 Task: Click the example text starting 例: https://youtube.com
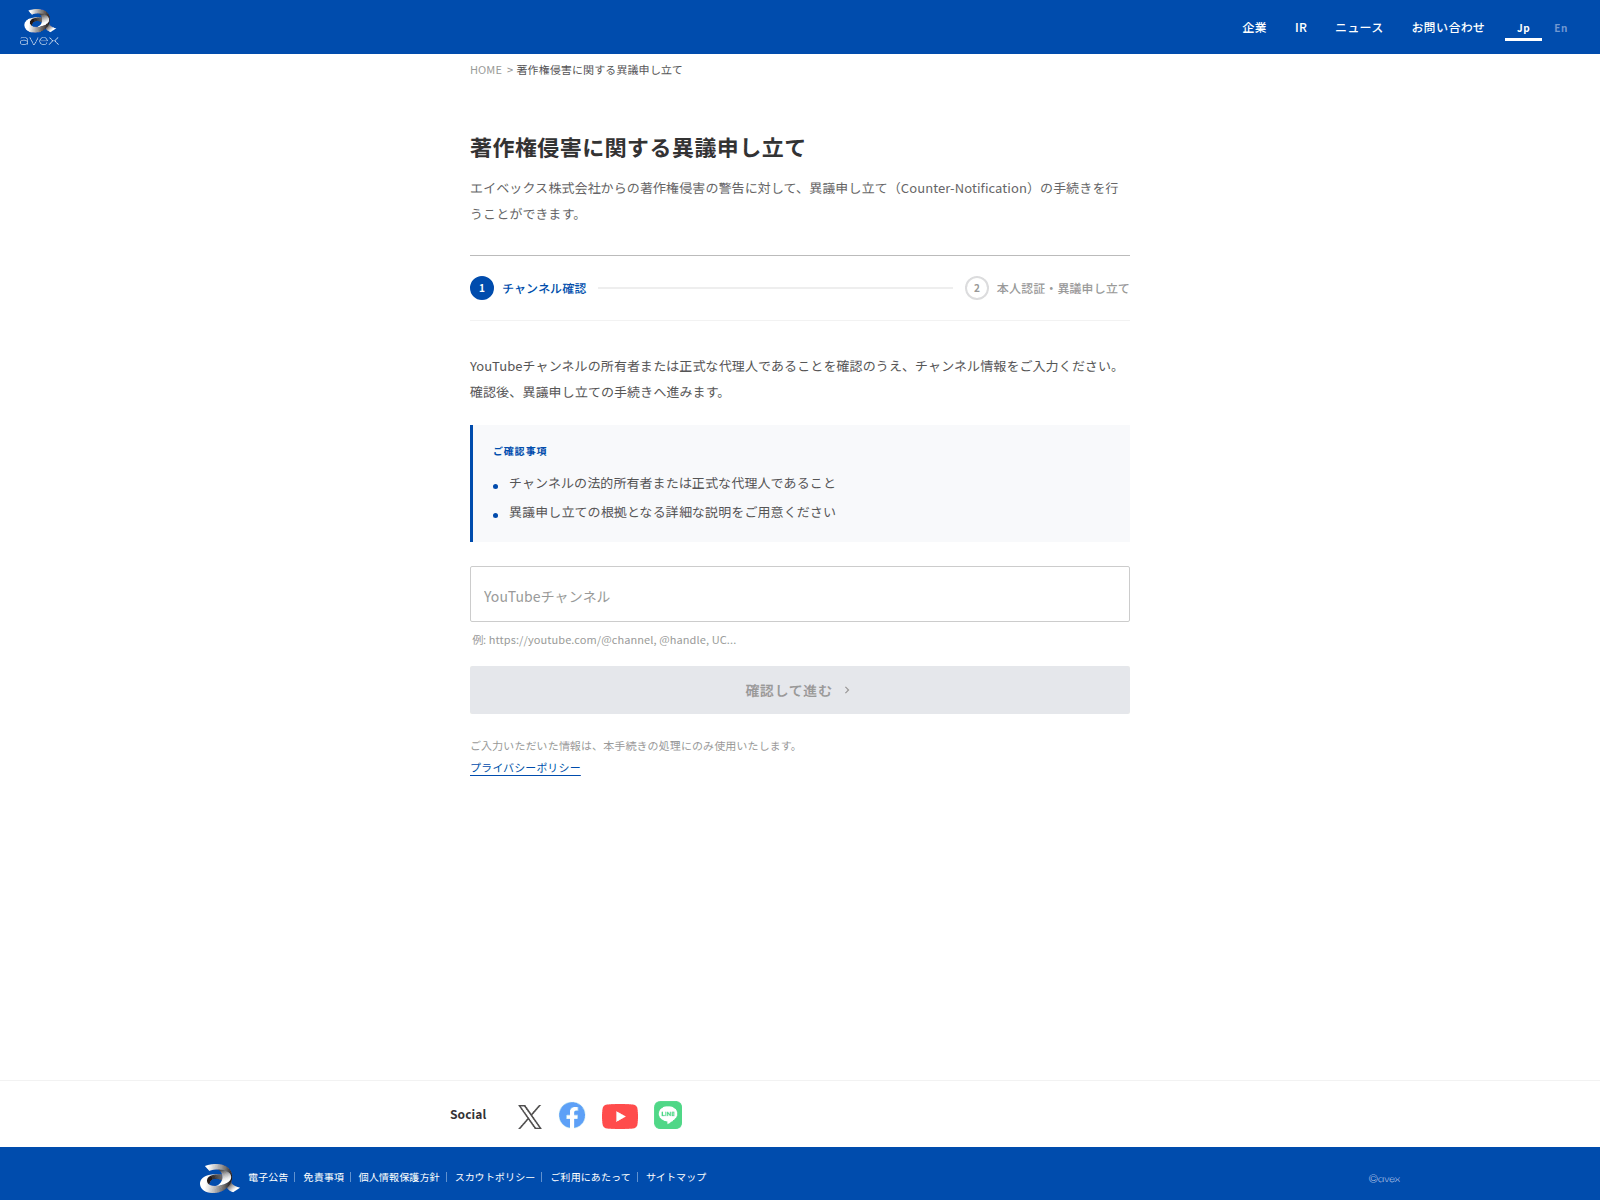click(604, 640)
